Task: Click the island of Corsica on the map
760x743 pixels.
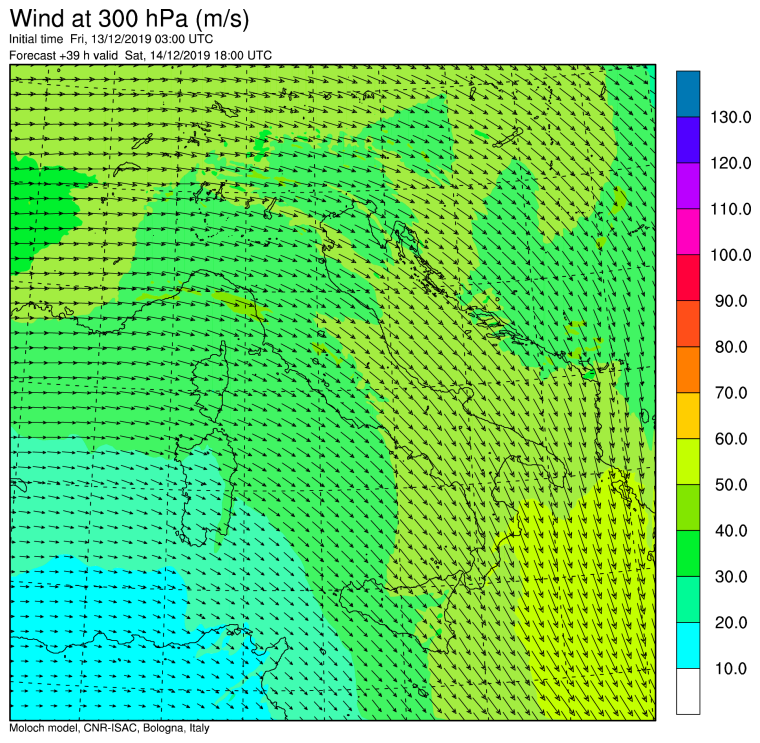Action: tap(211, 383)
